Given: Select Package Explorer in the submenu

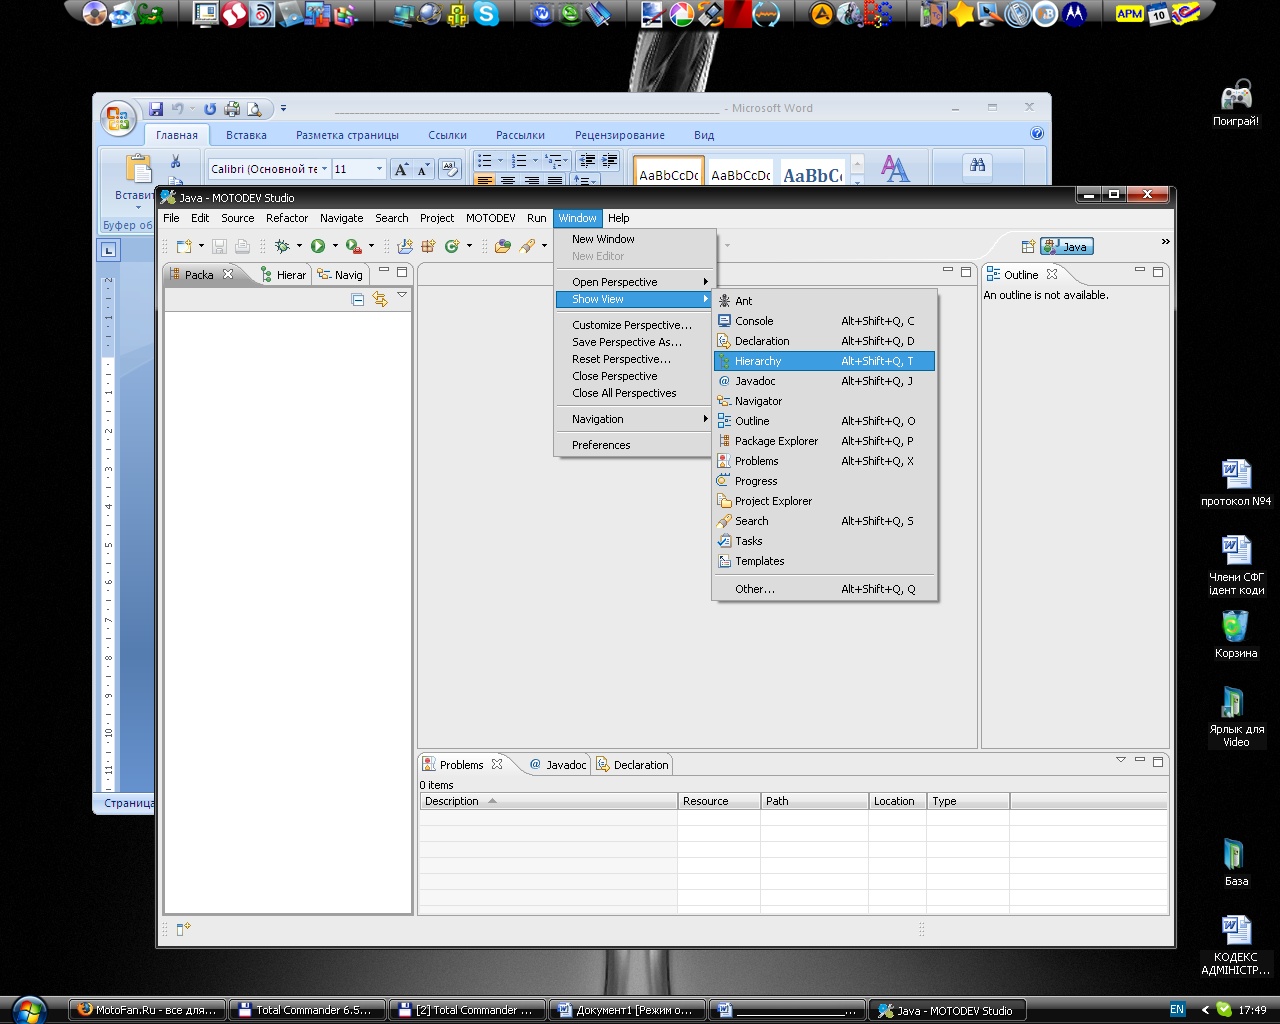Looking at the screenshot, I should point(825,441).
